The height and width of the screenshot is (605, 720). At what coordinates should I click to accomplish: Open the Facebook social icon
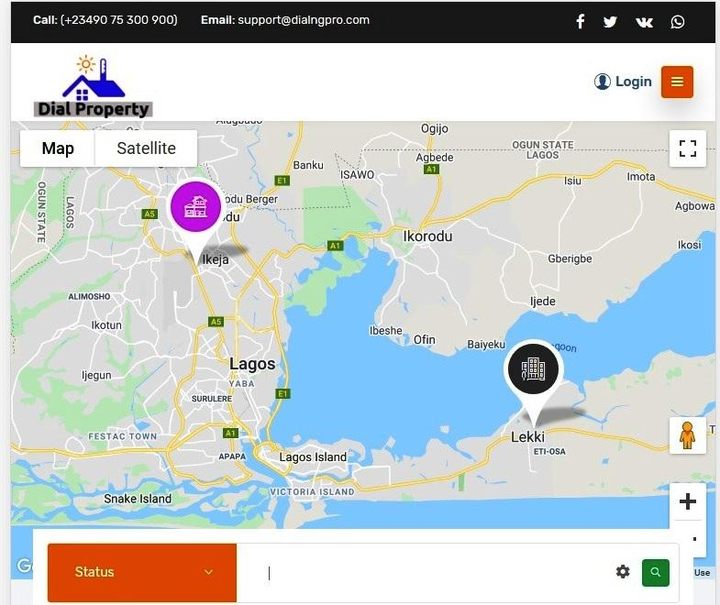click(x=580, y=21)
